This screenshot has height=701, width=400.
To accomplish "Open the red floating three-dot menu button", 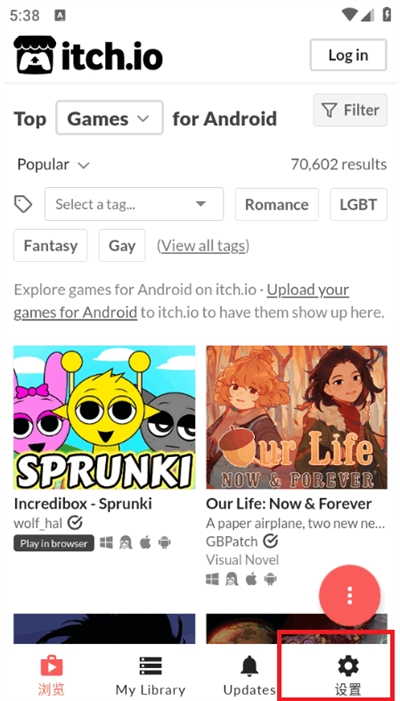I will [x=349, y=595].
